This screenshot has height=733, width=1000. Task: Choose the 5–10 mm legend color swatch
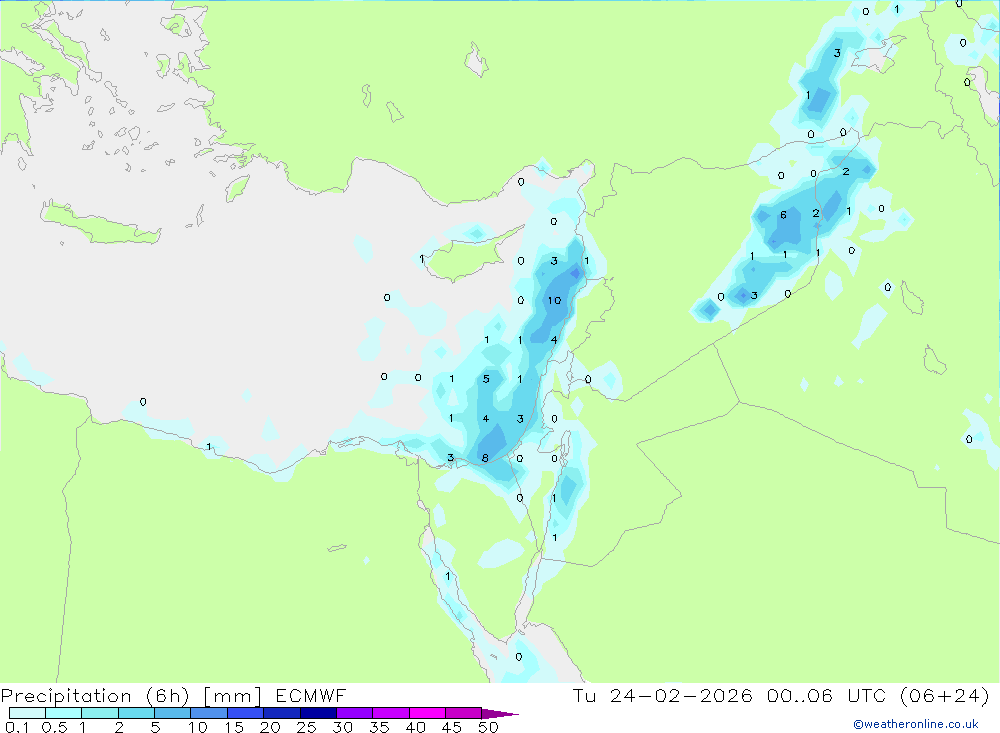pyautogui.click(x=173, y=713)
